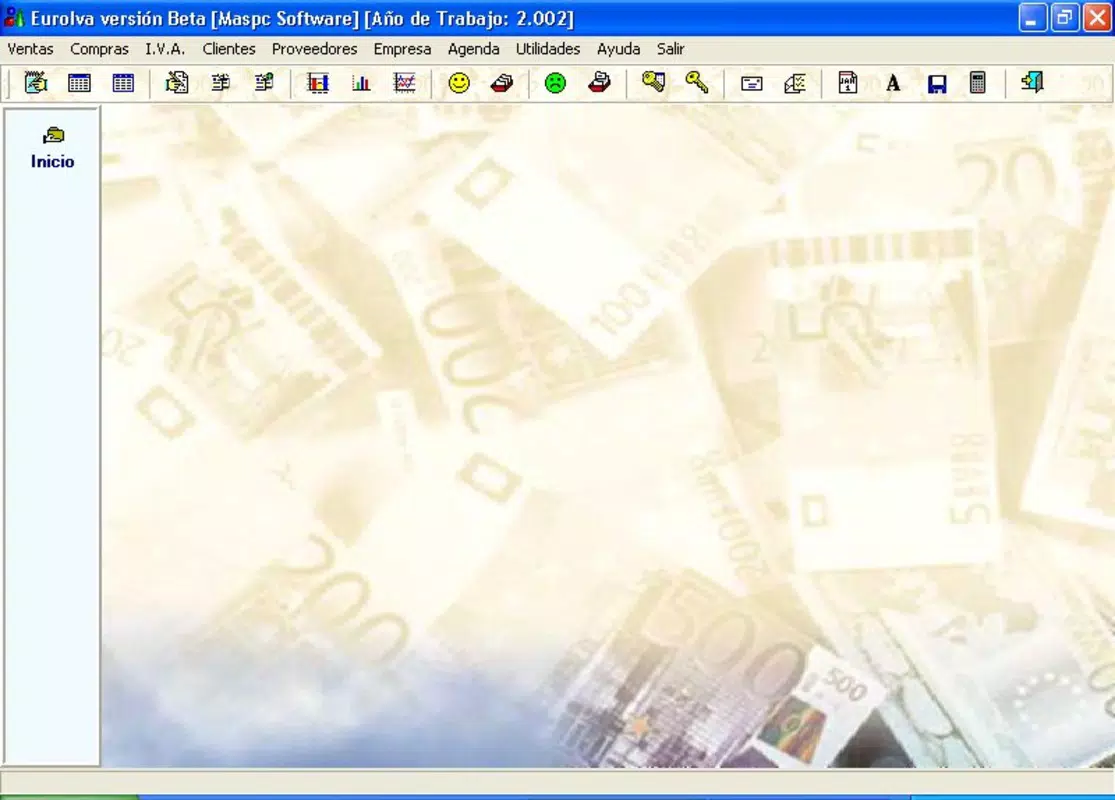Open the Agenda menu

(473, 49)
